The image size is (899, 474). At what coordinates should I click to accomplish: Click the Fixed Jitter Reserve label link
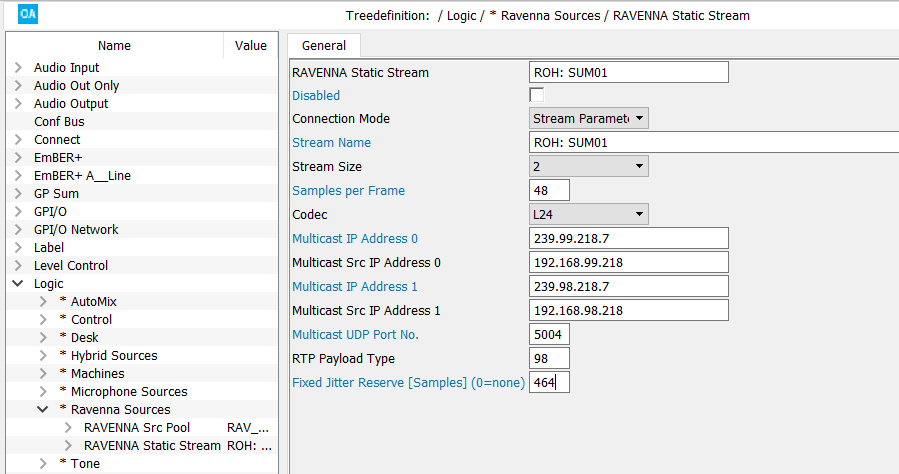point(408,383)
